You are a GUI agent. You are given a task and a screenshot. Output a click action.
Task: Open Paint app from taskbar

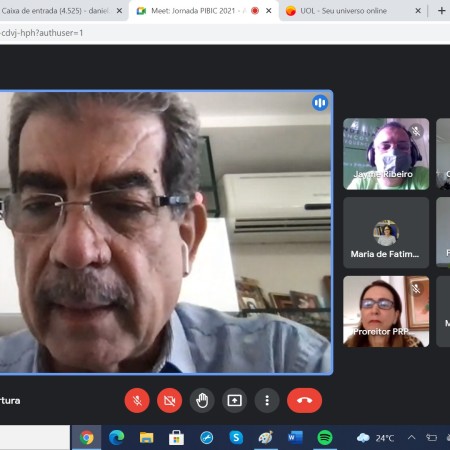click(266, 437)
